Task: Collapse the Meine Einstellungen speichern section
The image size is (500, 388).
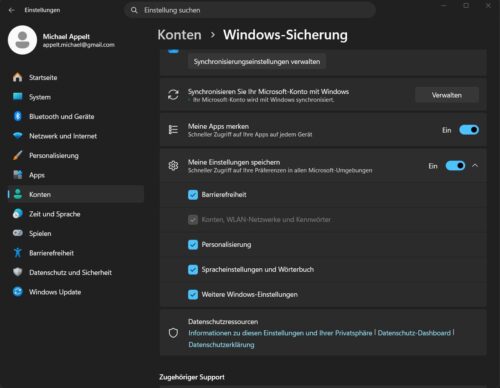Action: 475,166
